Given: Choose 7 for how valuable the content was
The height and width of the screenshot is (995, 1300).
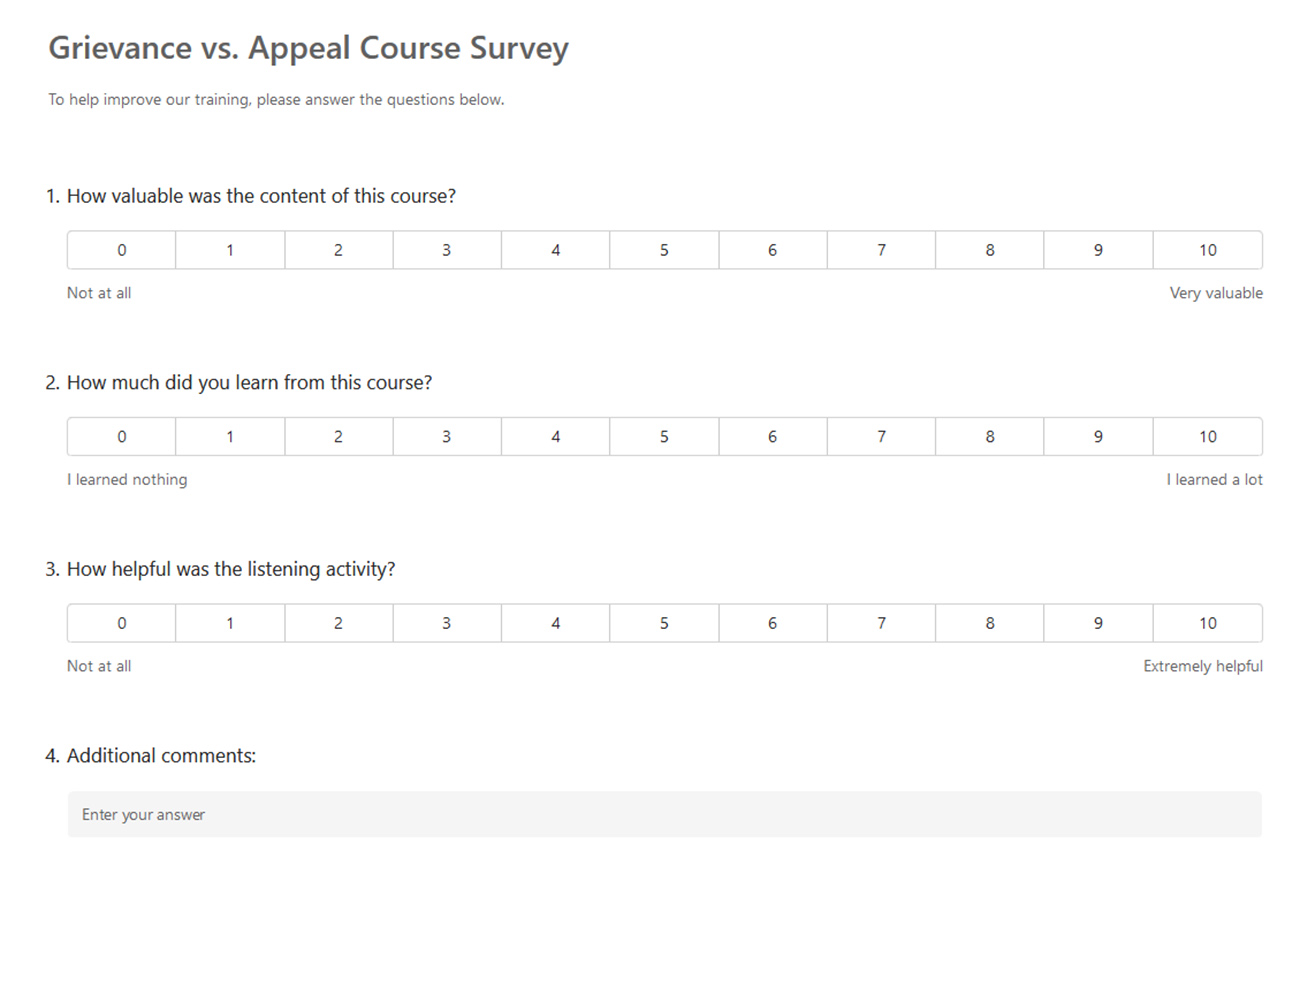Looking at the screenshot, I should 881,250.
